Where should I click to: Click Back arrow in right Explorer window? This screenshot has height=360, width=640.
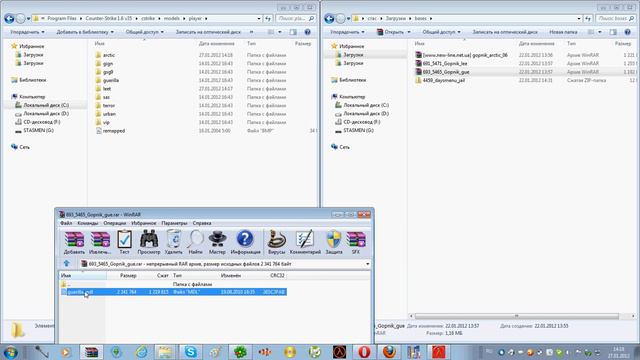[x=329, y=18]
